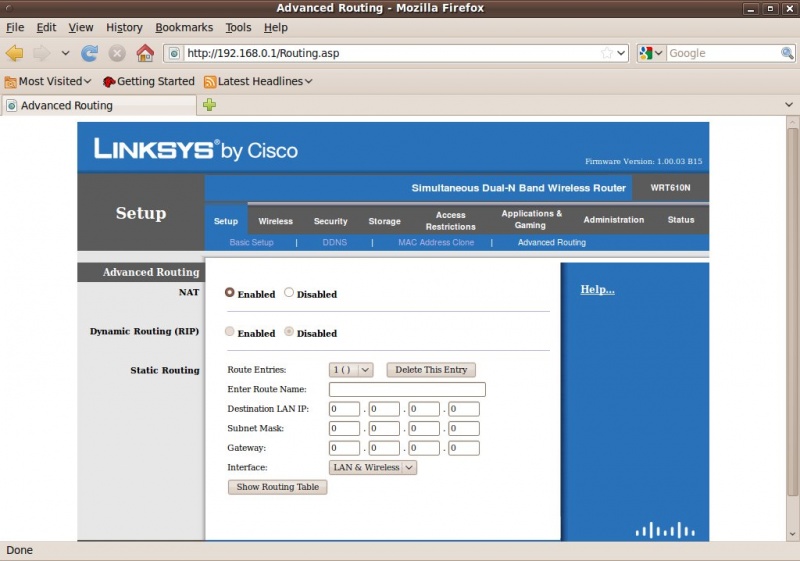The height and width of the screenshot is (561, 800).
Task: Open the back/forward history dropdown arrow
Action: [x=65, y=53]
